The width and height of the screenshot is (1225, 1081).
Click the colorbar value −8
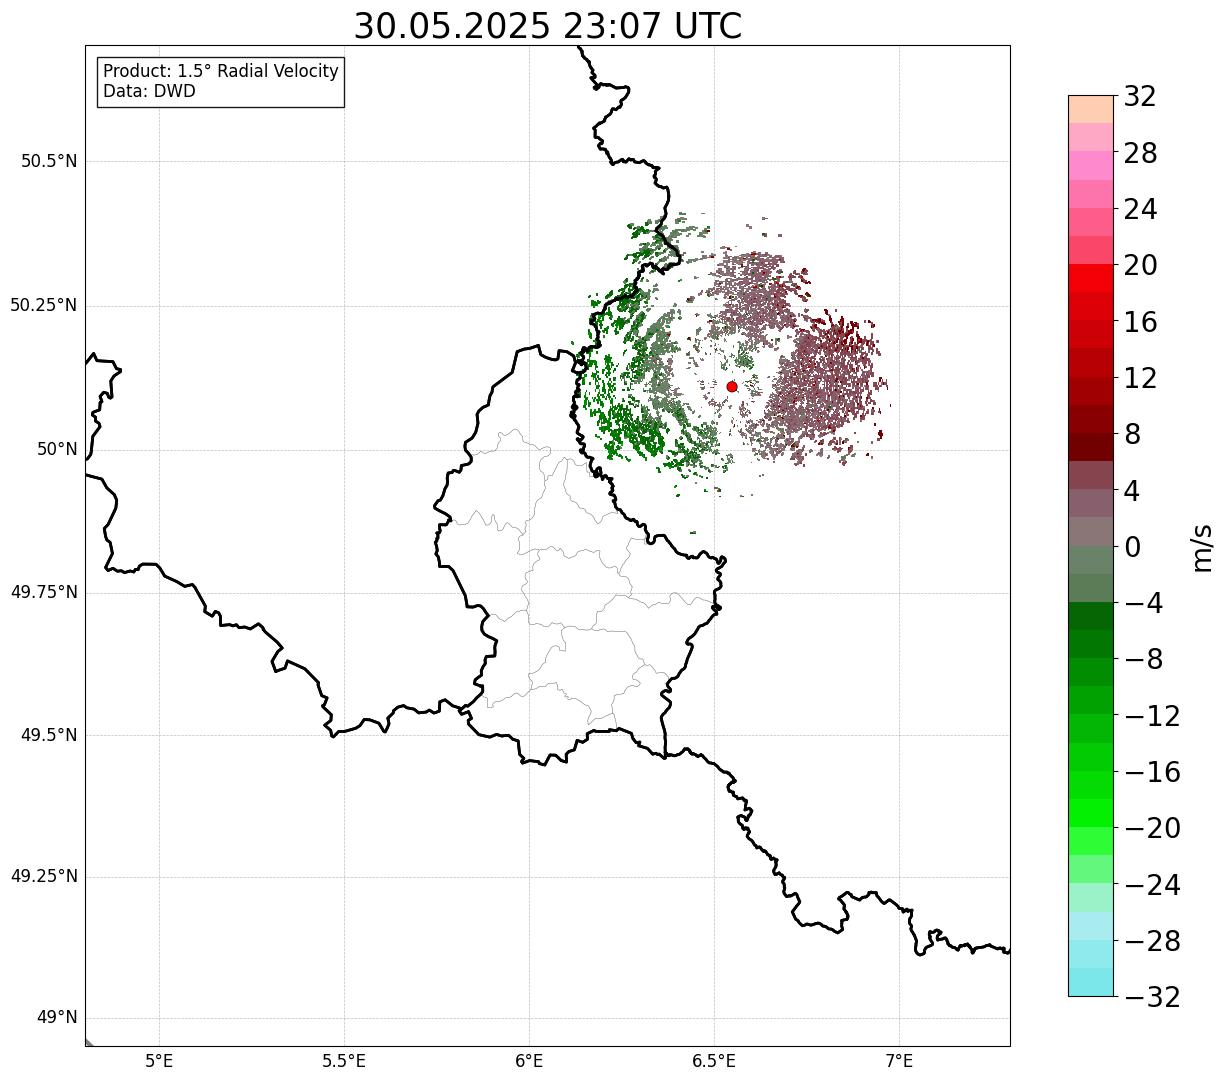click(x=1144, y=659)
